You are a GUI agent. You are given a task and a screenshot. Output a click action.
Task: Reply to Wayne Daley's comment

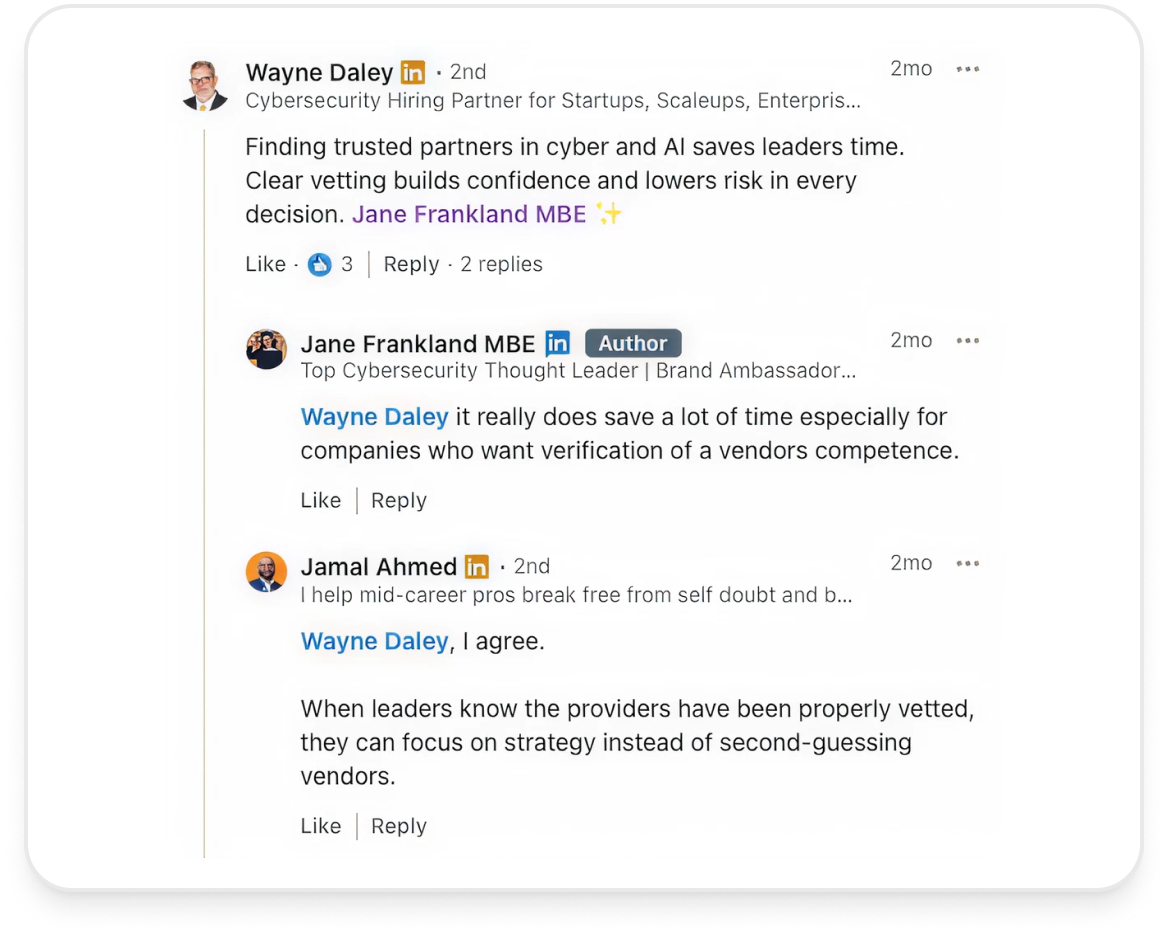click(411, 264)
